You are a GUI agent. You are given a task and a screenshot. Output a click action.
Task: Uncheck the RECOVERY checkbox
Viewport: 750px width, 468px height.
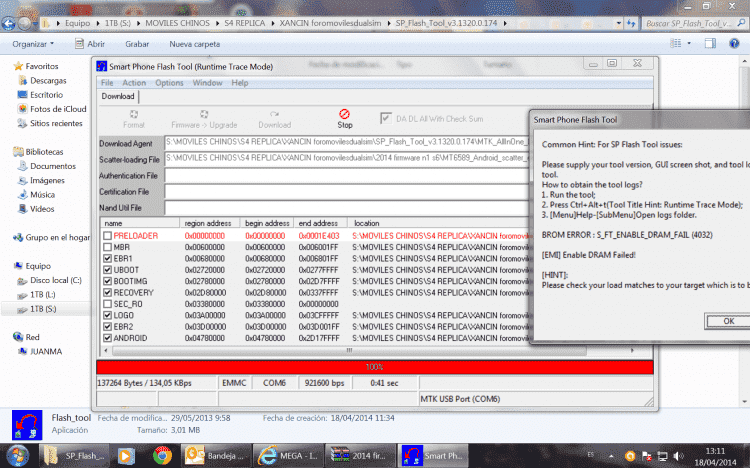click(107, 293)
